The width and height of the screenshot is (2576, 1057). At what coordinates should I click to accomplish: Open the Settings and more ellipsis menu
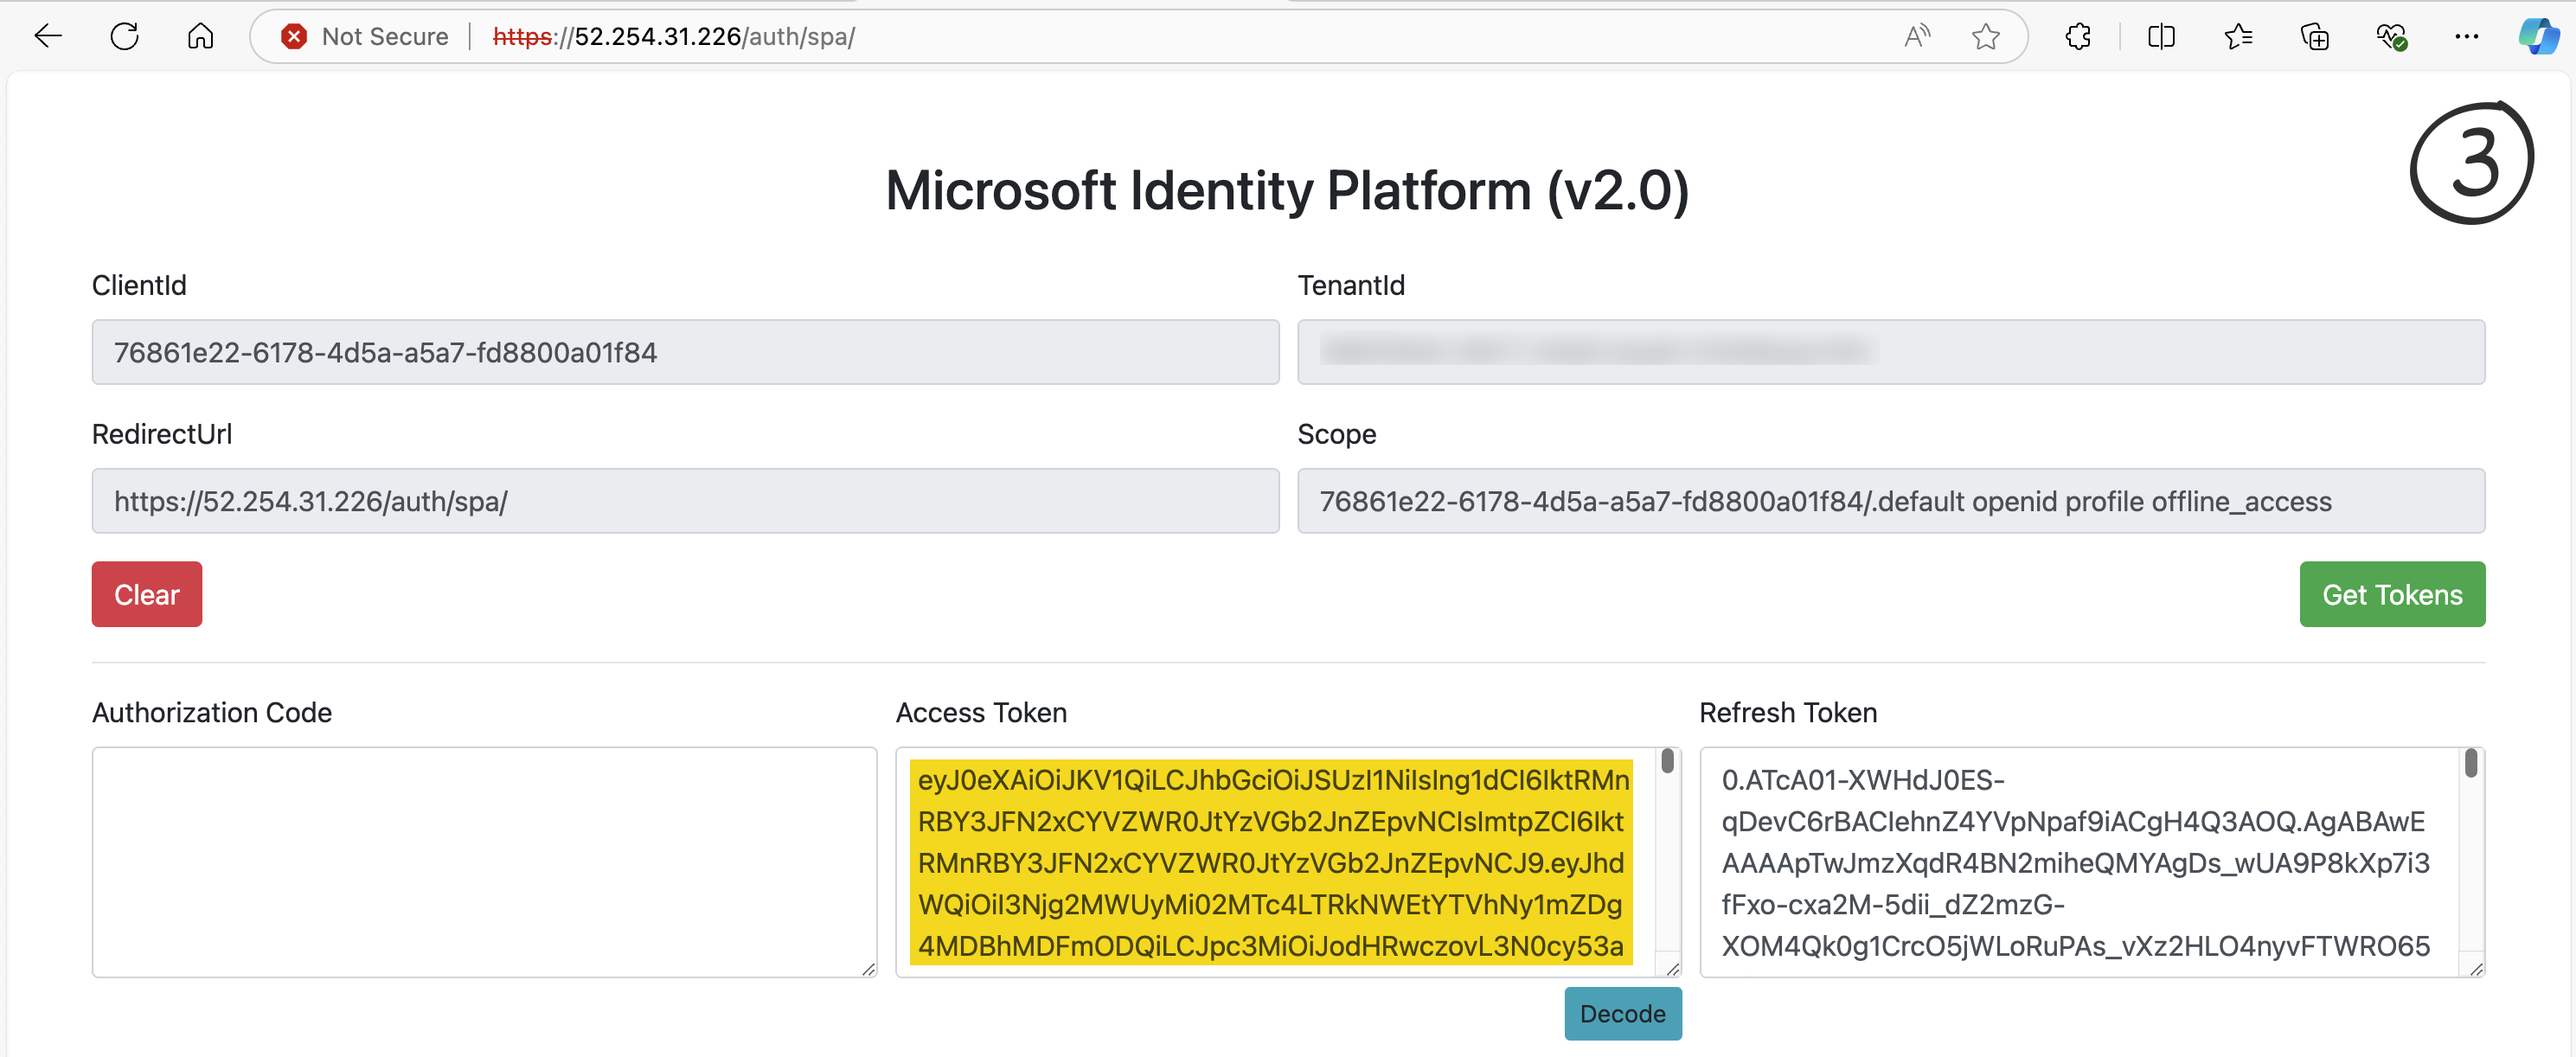point(2467,37)
